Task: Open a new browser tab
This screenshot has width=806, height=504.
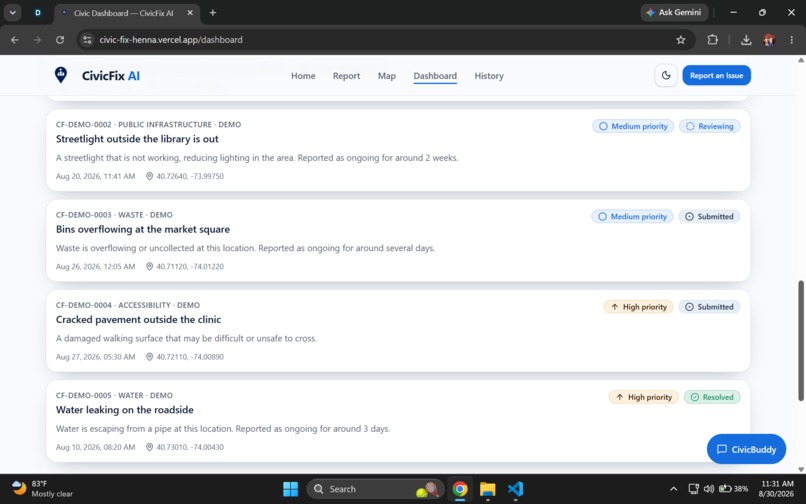Action: [213, 13]
